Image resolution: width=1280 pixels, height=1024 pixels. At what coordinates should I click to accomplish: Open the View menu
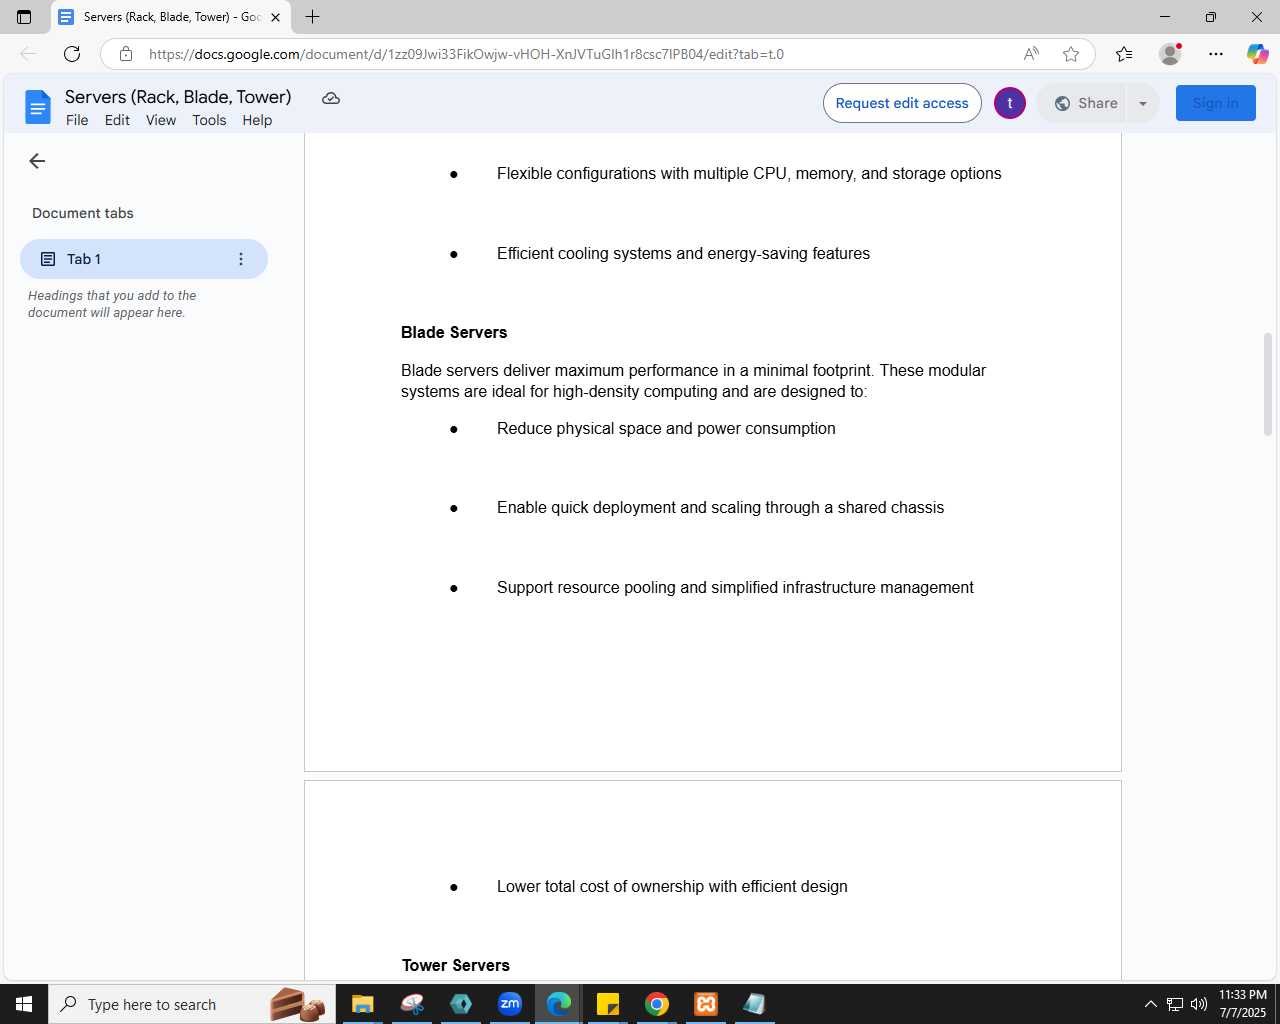[161, 120]
